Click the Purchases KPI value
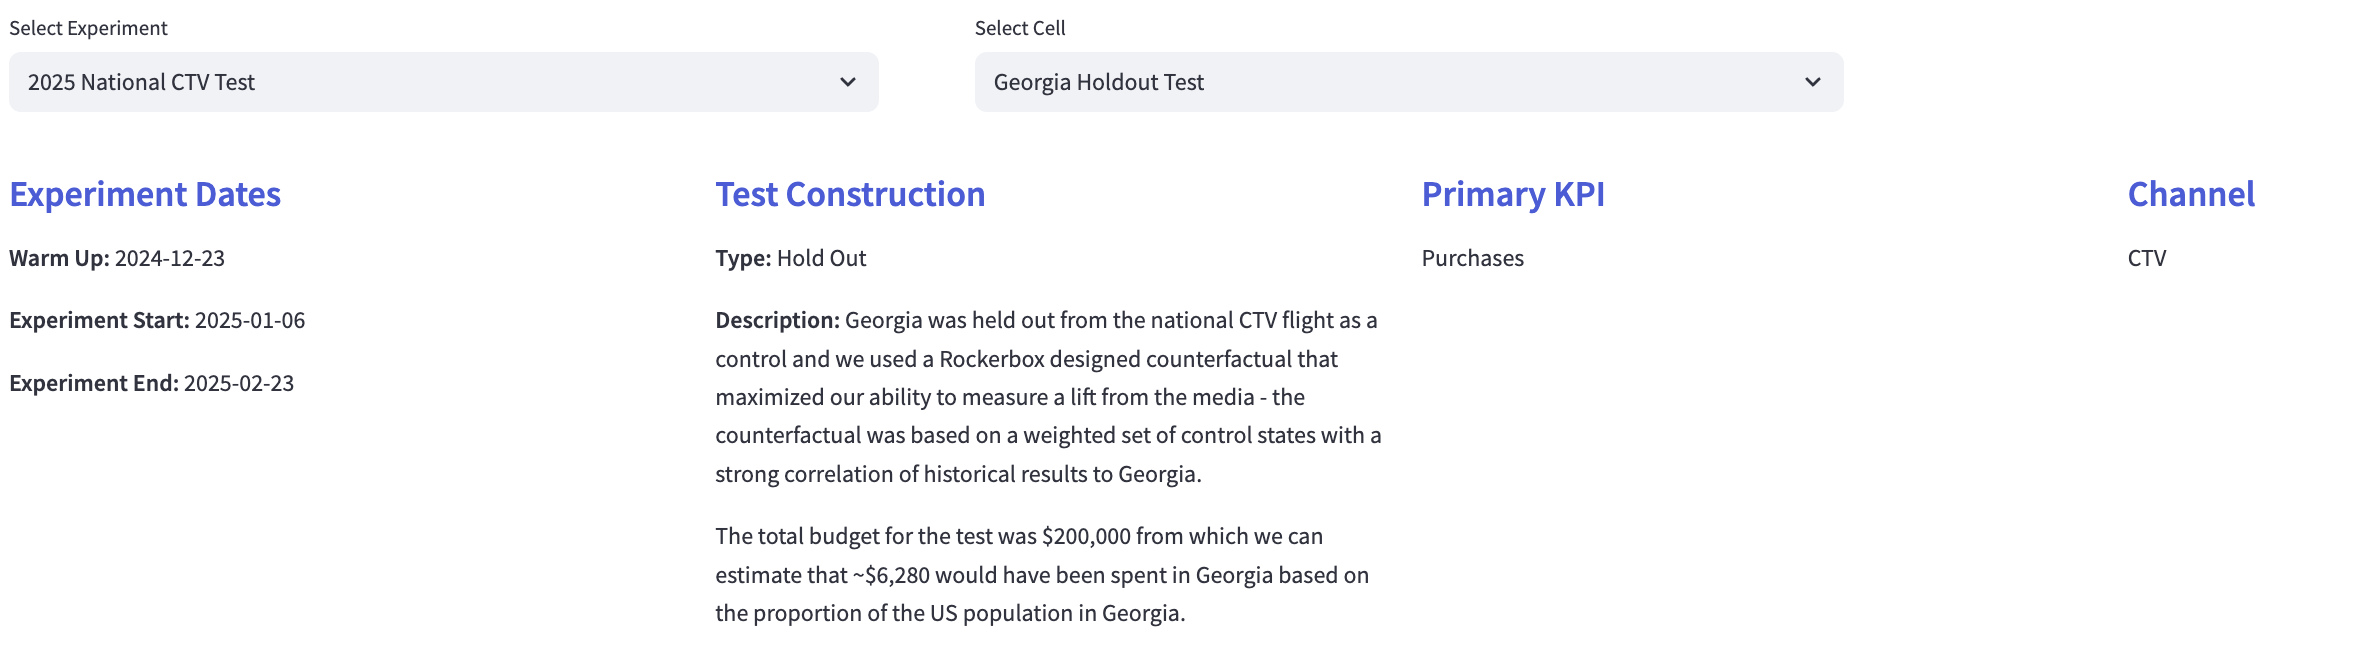Viewport: 2364px width, 672px height. click(x=1473, y=258)
